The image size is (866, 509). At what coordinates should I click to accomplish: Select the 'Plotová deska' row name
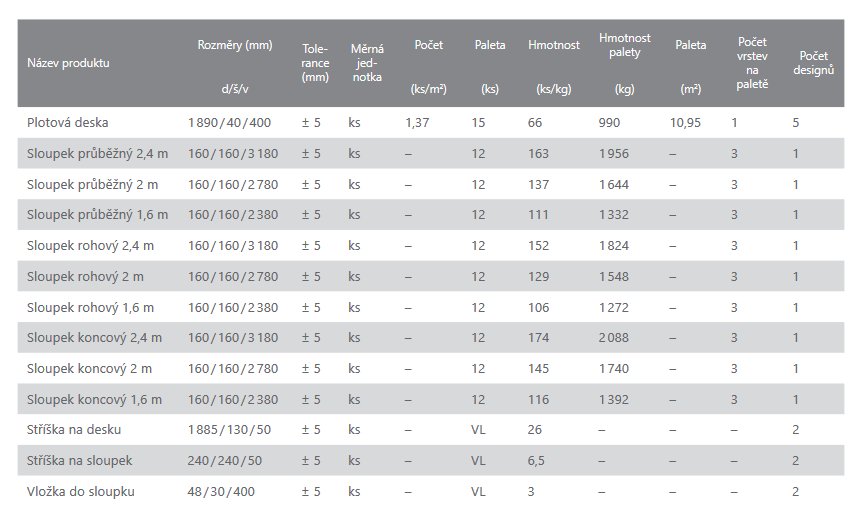tap(67, 123)
